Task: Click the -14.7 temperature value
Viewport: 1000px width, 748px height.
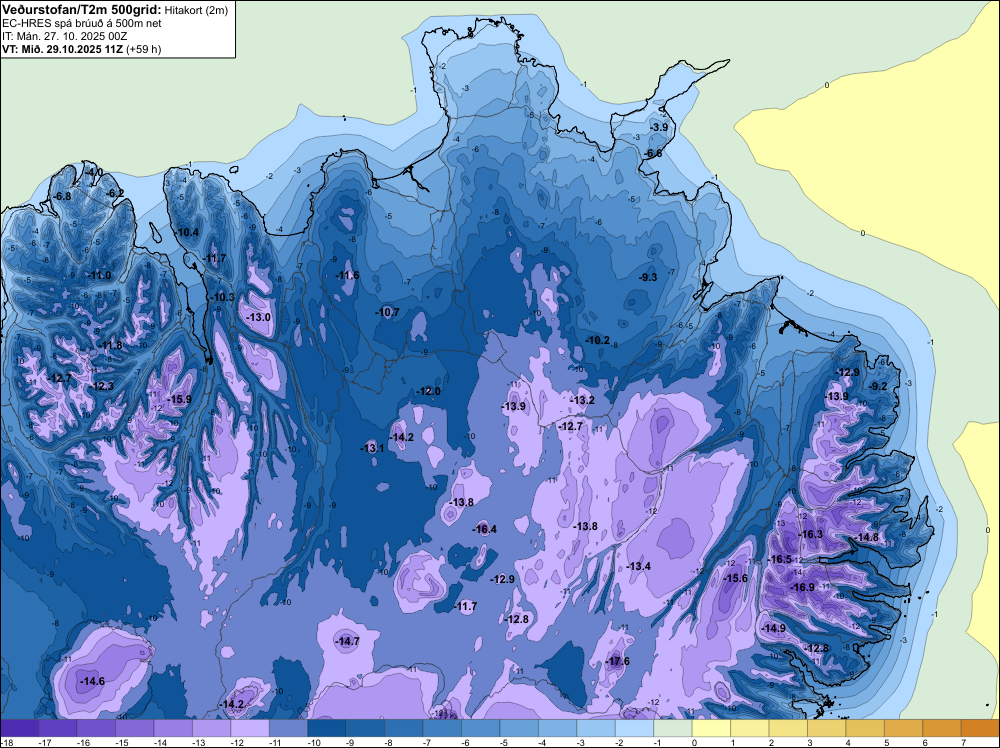Action: click(x=348, y=642)
